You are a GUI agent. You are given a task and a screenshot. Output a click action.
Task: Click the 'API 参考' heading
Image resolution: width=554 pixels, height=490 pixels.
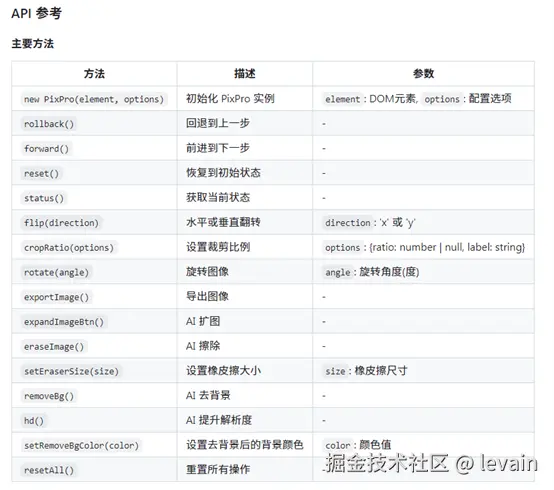(36, 13)
